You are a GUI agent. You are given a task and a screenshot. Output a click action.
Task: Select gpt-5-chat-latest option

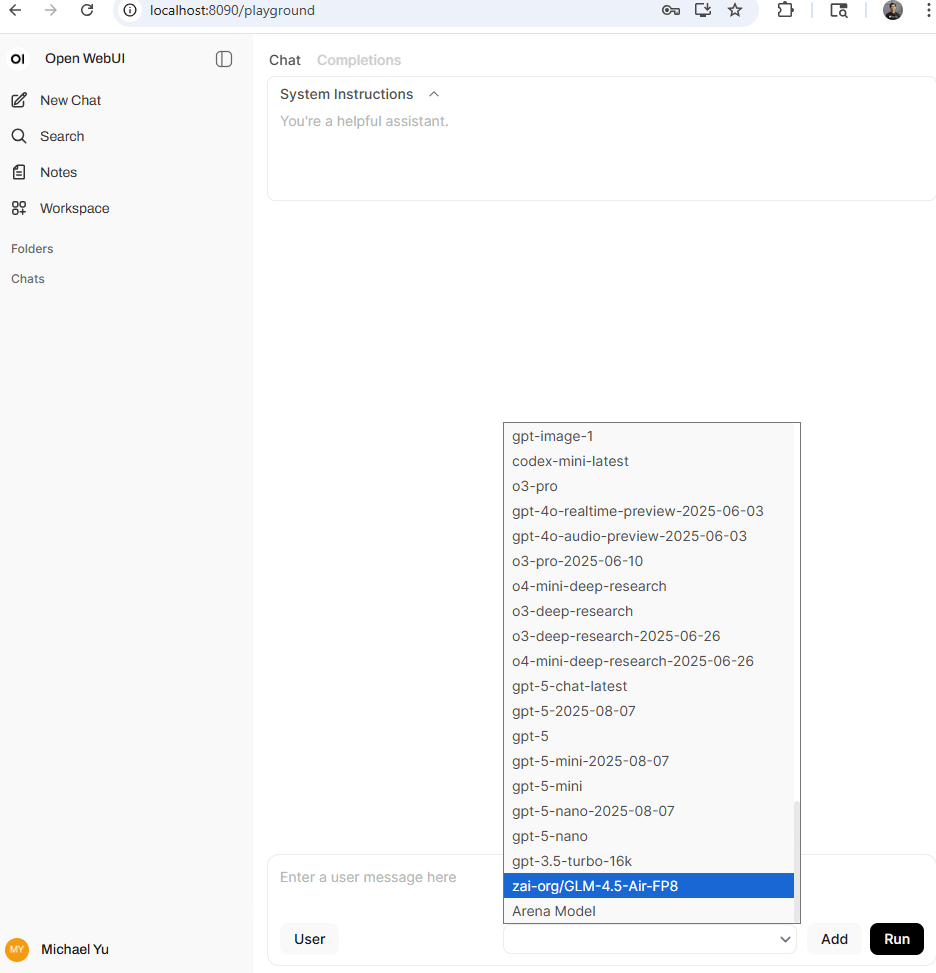click(x=649, y=686)
